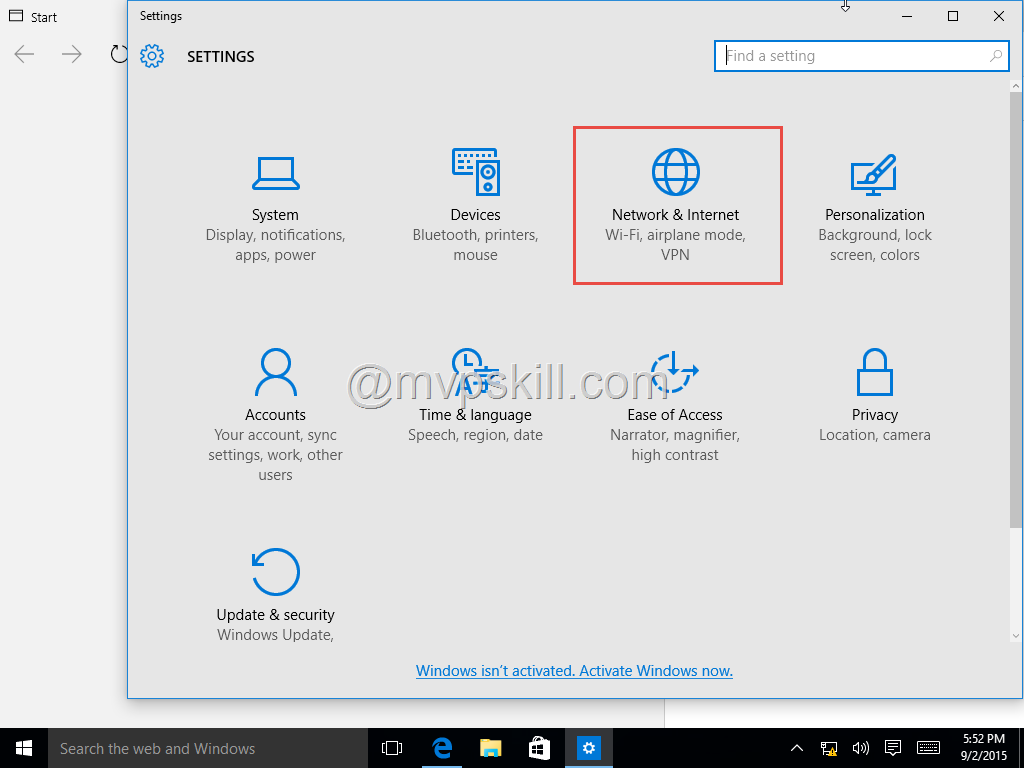Minimize the Settings window
1024x768 pixels.
tap(906, 16)
